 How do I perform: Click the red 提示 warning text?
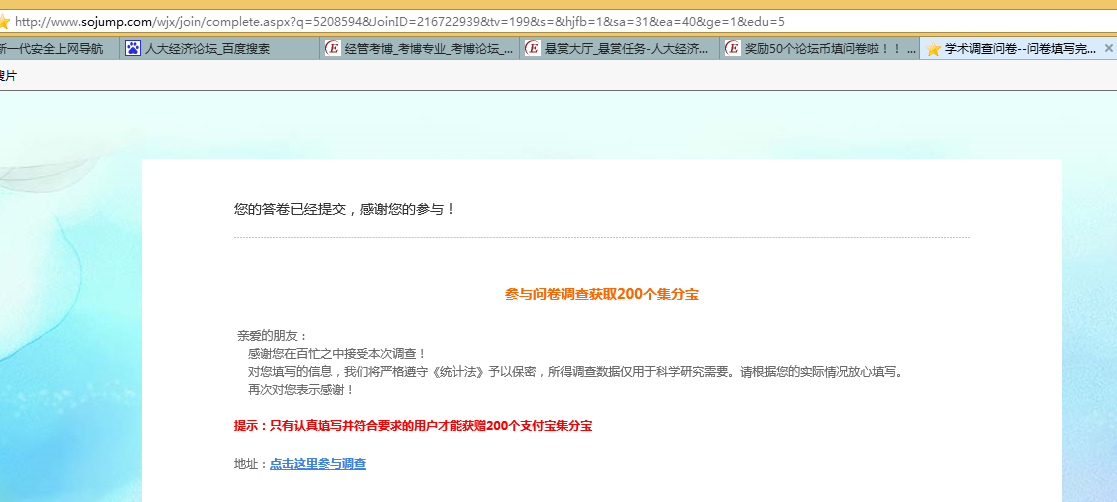[413, 426]
